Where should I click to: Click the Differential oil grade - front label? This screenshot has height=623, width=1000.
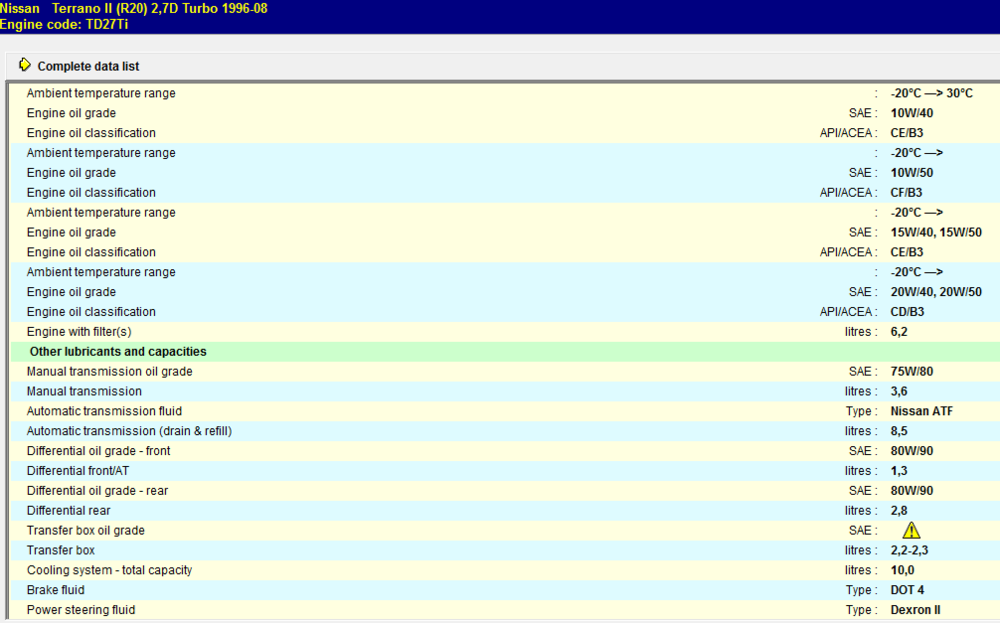click(98, 451)
